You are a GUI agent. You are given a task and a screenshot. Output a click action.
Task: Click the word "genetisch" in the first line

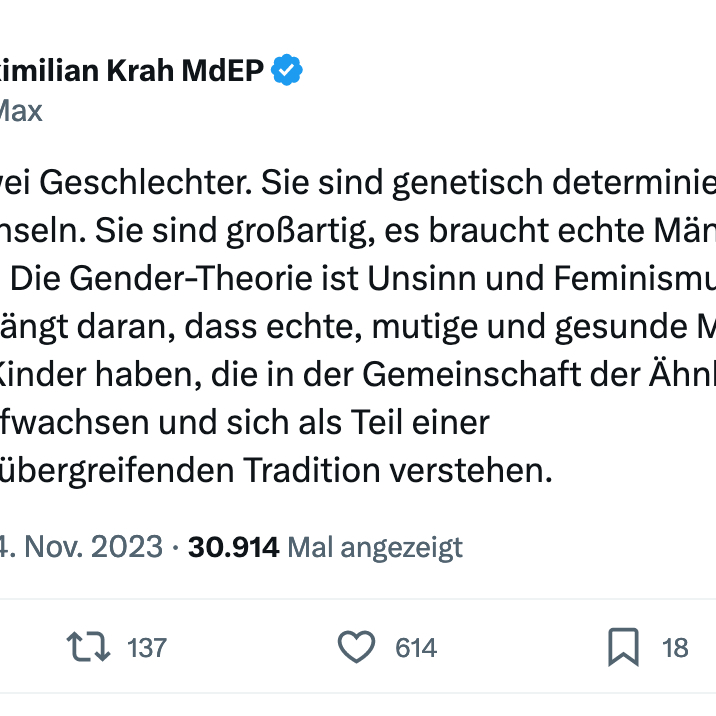coord(453,183)
